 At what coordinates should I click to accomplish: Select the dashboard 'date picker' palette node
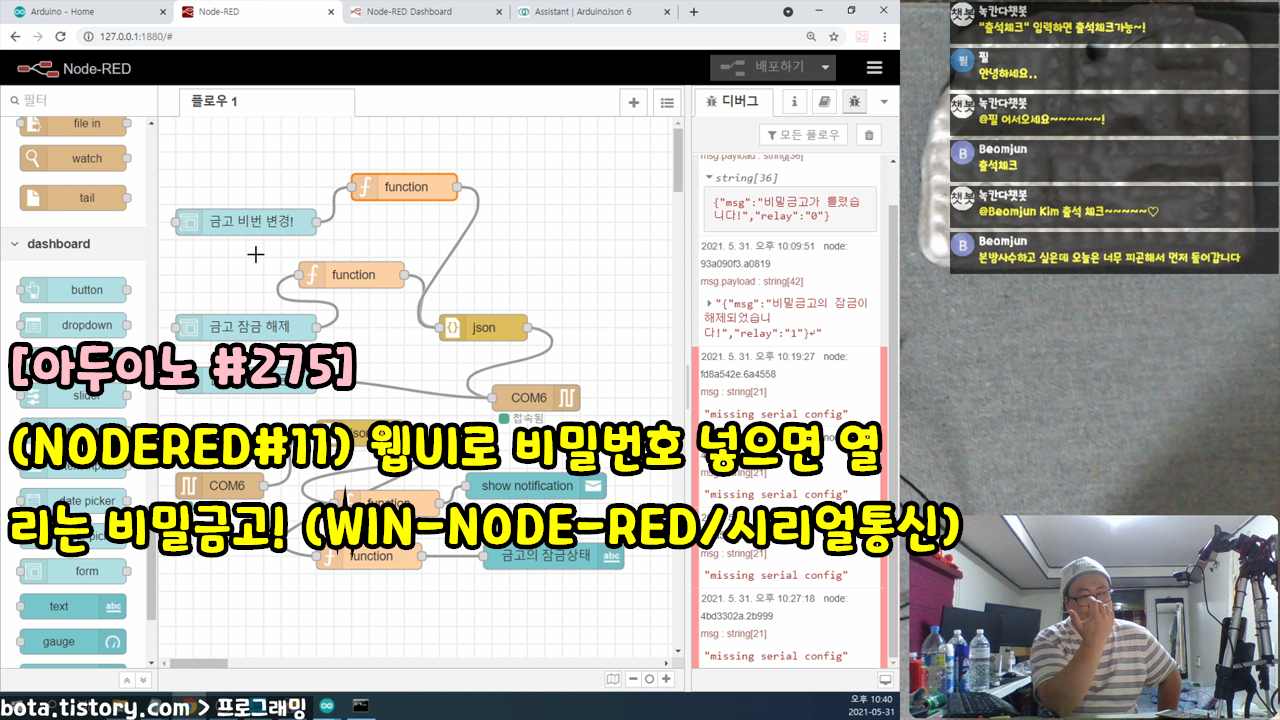click(x=74, y=501)
